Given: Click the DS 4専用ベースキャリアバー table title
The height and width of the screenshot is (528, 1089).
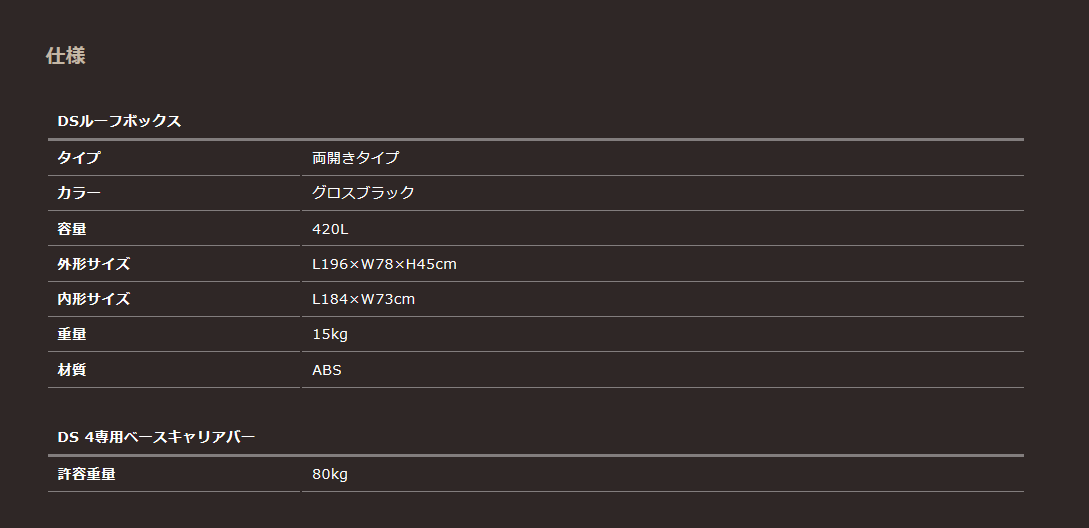Looking at the screenshot, I should click(156, 437).
